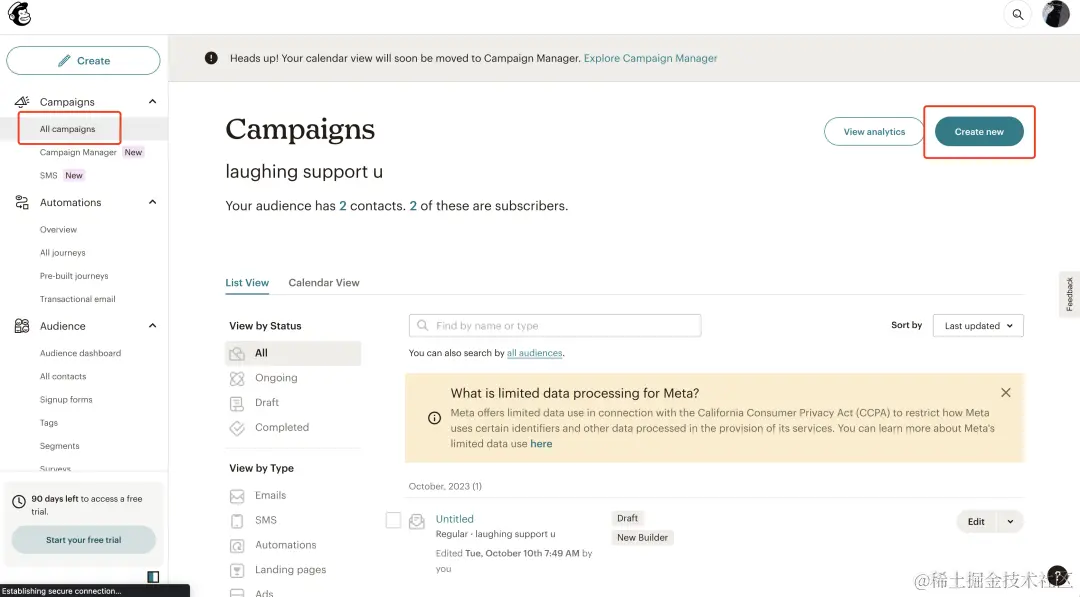This screenshot has height=597, width=1080.
Task: Click the Emails envelope type icon
Action: point(237,496)
